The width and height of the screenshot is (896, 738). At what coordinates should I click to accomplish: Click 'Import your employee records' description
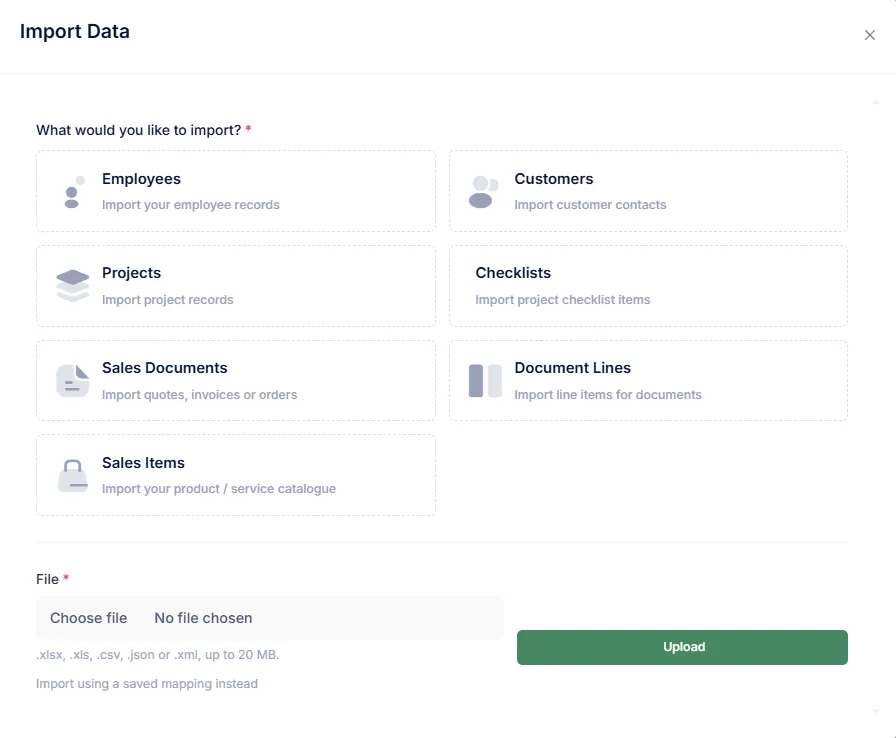tap(191, 204)
